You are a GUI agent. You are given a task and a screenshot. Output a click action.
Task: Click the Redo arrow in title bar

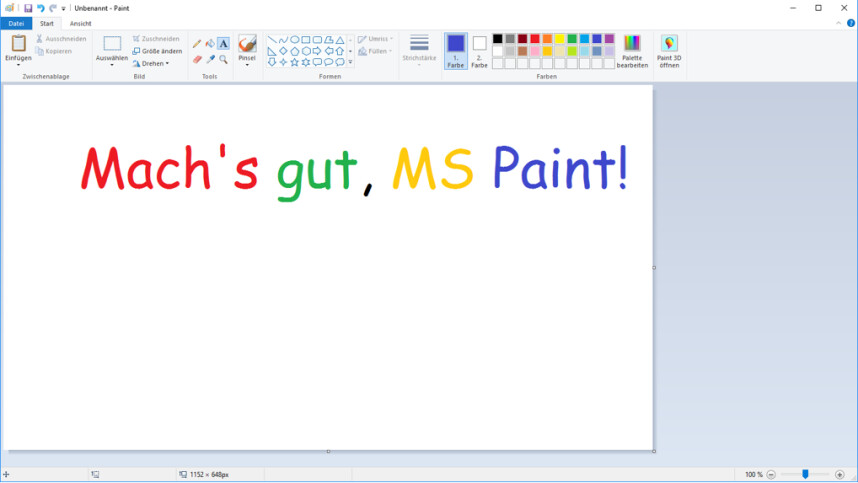(53, 8)
